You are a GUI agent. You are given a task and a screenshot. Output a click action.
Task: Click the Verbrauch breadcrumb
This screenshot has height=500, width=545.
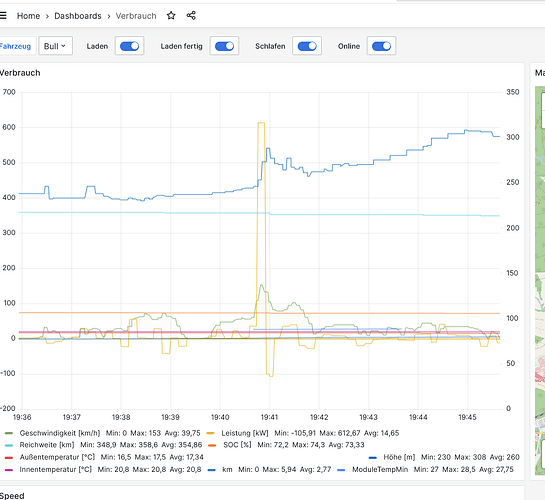click(136, 16)
